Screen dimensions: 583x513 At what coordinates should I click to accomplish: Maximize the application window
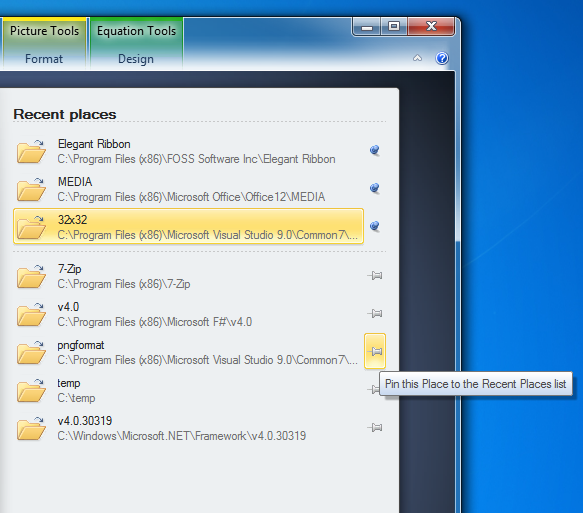394,26
